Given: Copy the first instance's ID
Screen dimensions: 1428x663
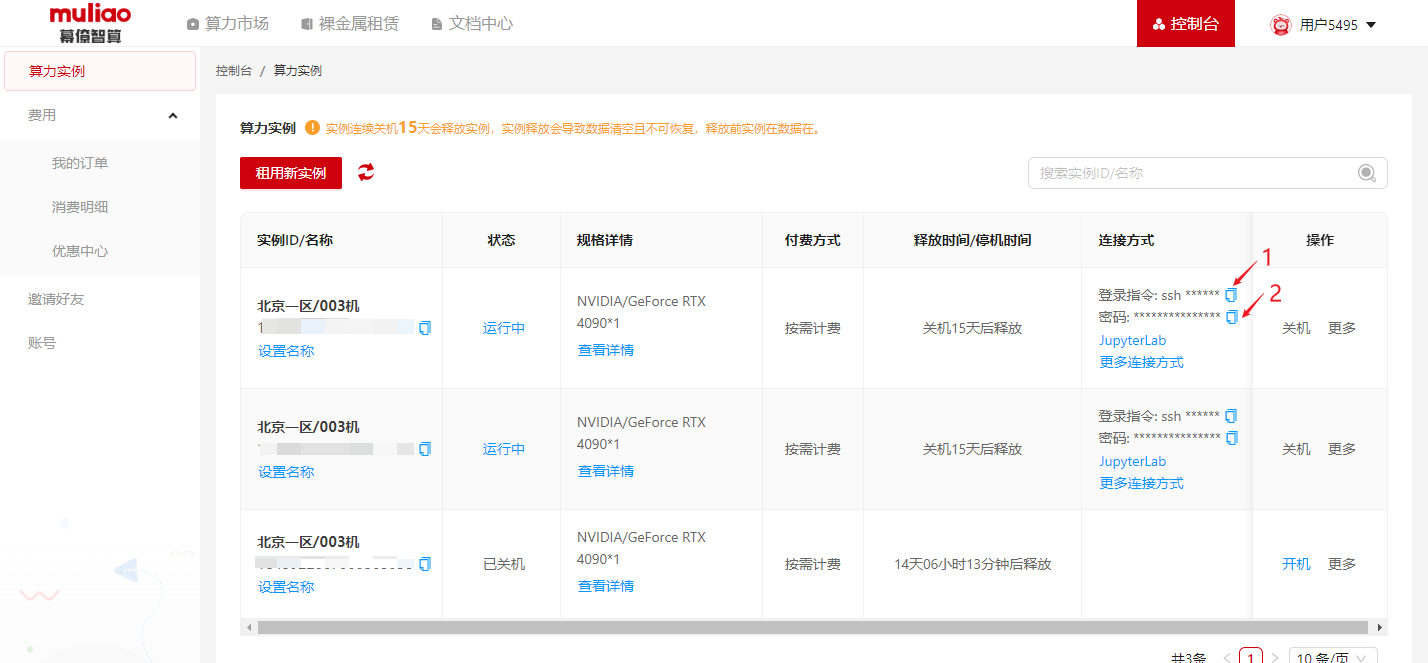Looking at the screenshot, I should 425,328.
